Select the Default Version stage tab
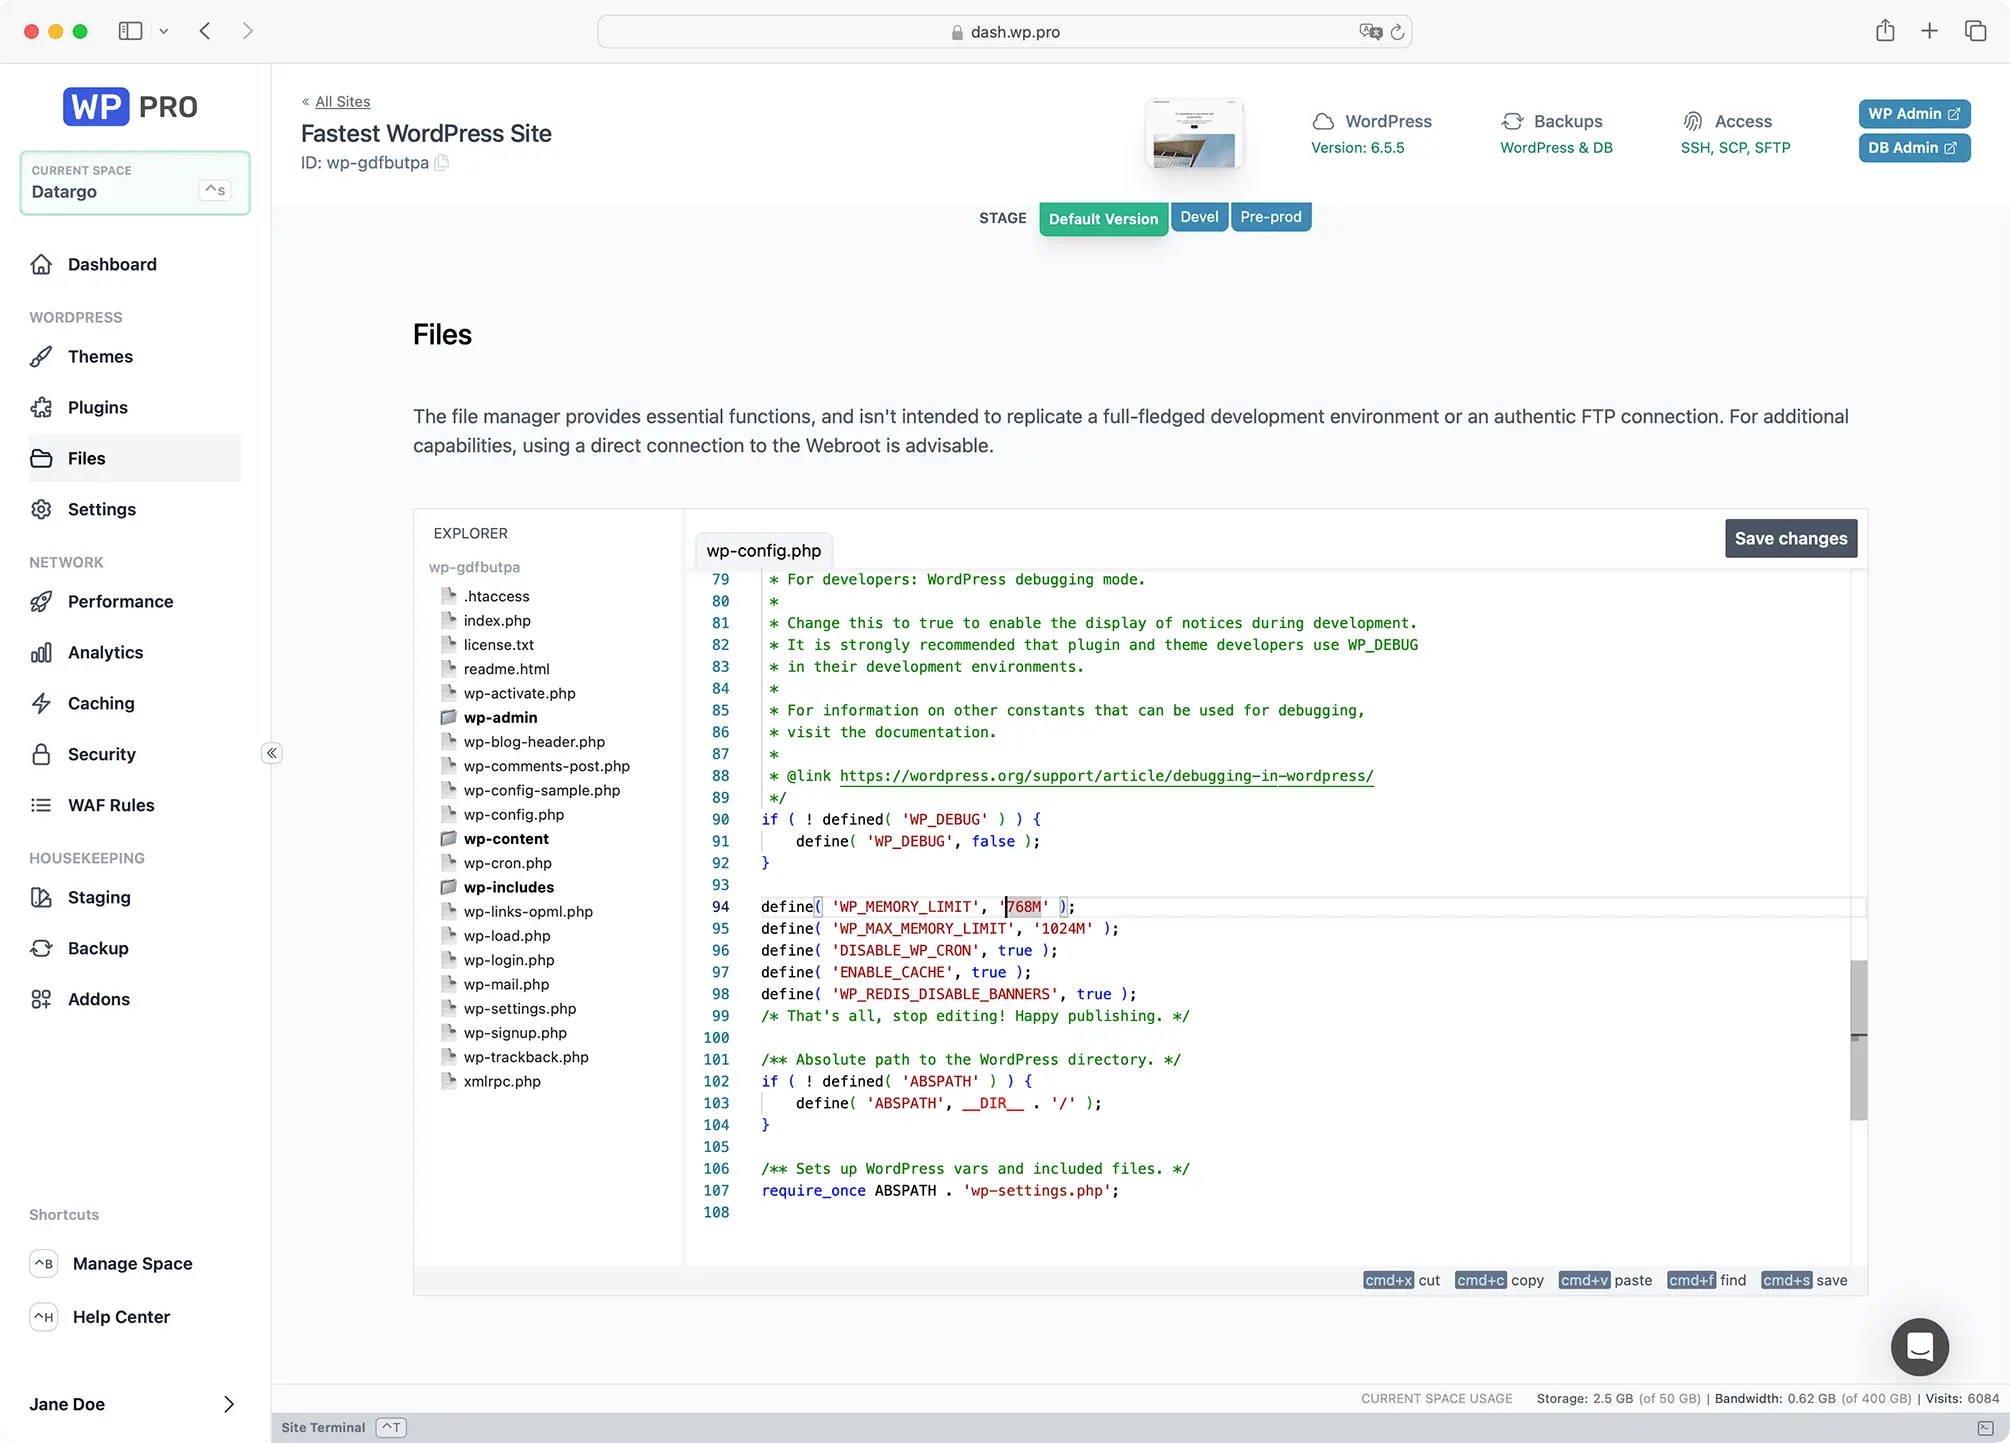This screenshot has height=1443, width=2010. 1103,219
